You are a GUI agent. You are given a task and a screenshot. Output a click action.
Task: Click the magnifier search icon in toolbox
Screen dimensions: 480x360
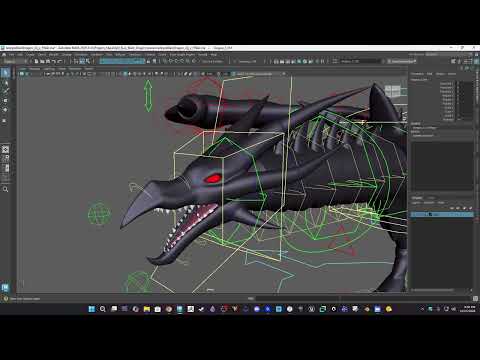coord(5,189)
